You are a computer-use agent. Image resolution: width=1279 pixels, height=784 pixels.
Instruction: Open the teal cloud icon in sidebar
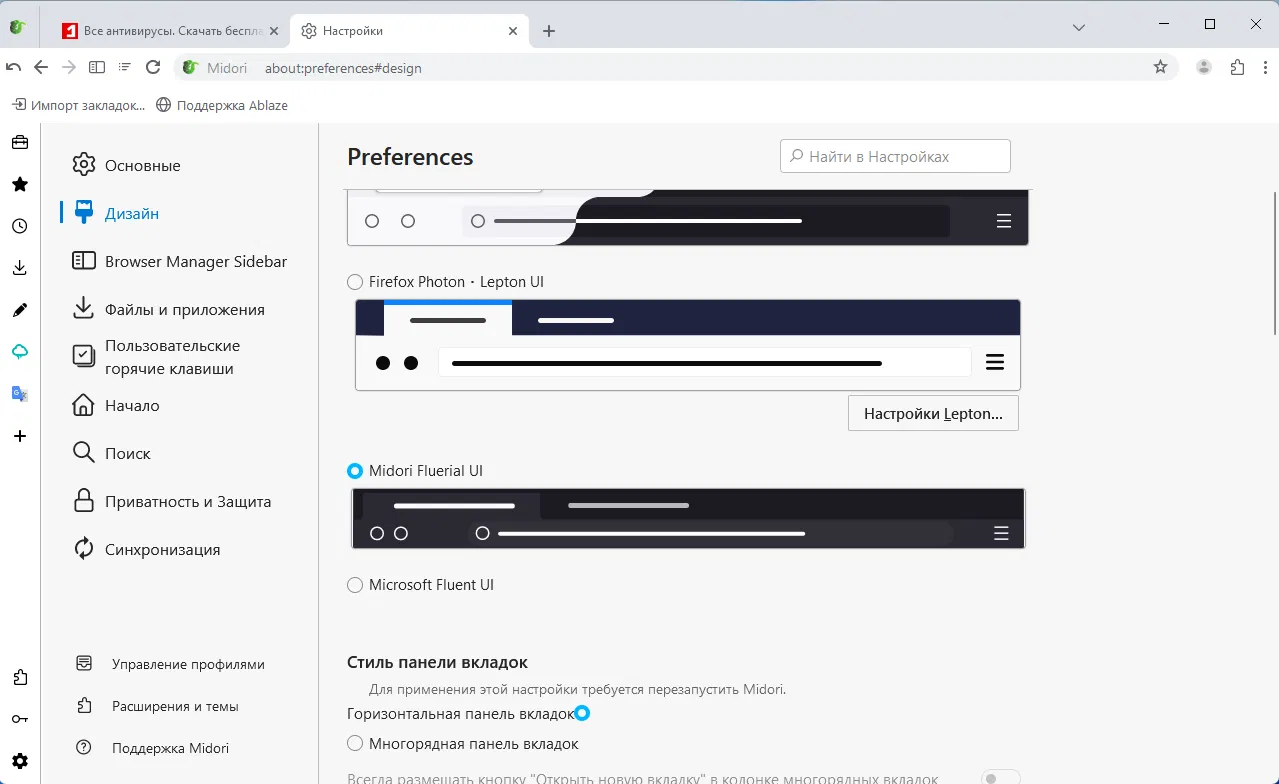(20, 352)
